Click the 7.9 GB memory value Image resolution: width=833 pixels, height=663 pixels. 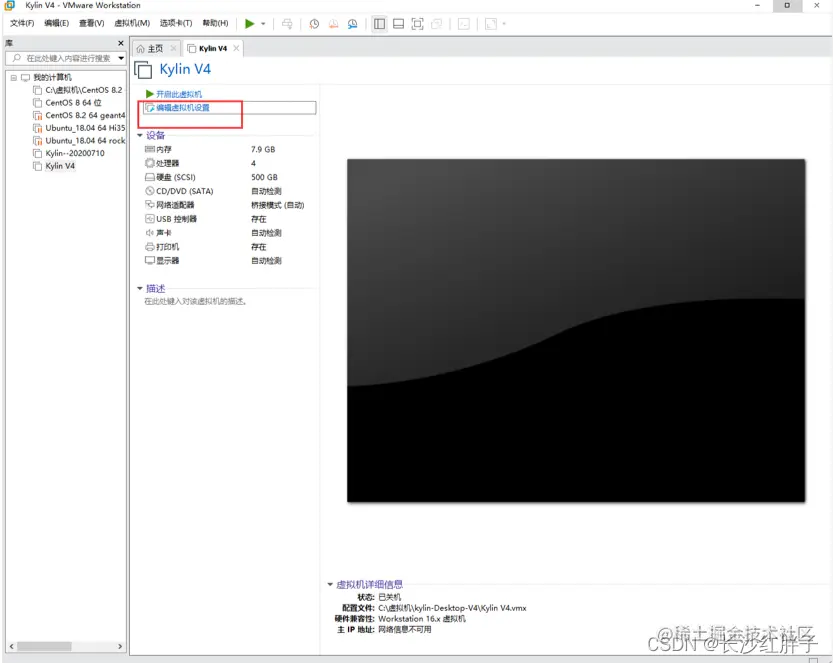coord(263,150)
